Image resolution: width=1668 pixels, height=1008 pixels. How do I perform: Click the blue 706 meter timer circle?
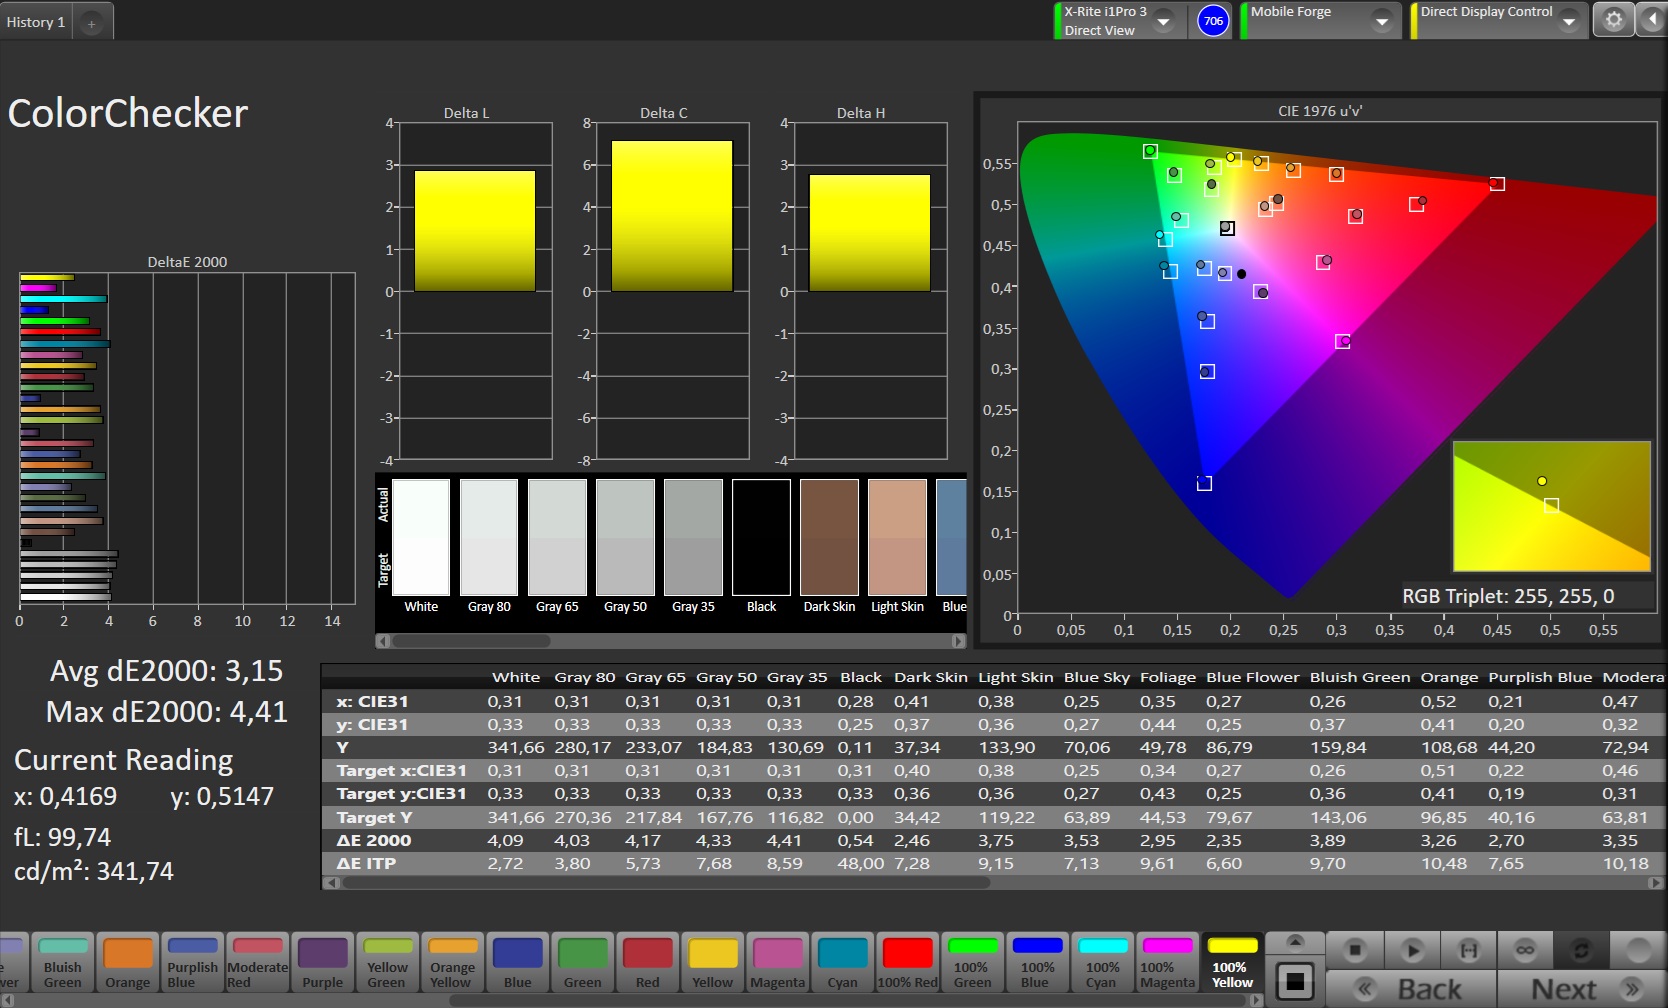(x=1213, y=21)
